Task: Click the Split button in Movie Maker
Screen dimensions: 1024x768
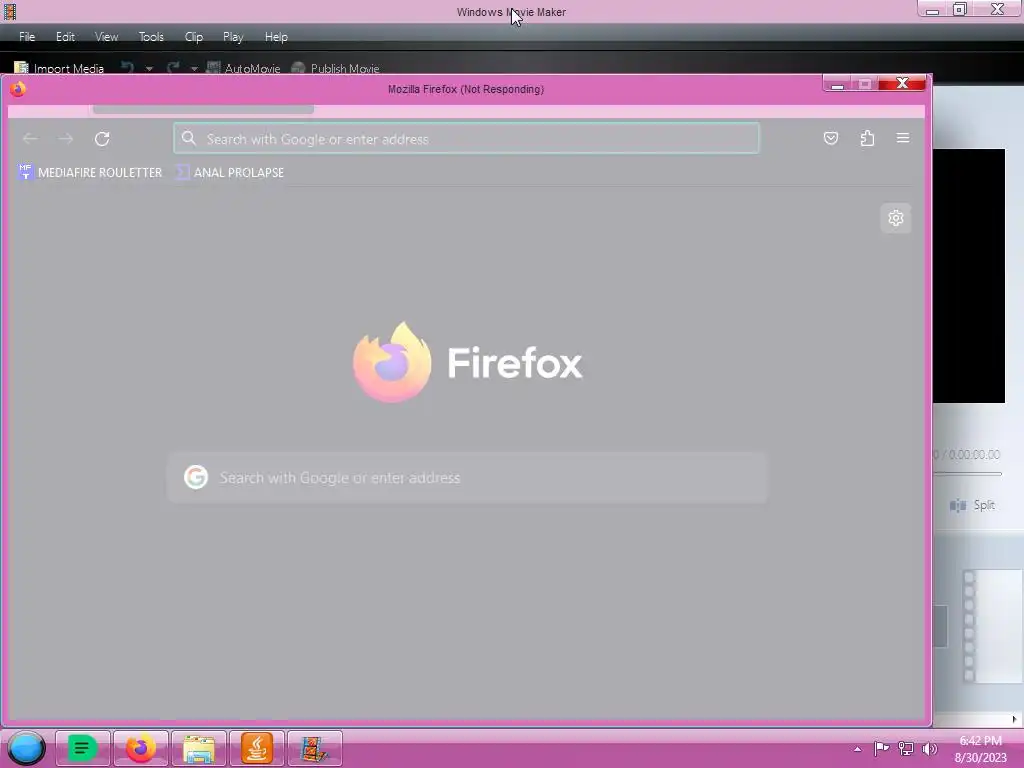Action: point(972,505)
